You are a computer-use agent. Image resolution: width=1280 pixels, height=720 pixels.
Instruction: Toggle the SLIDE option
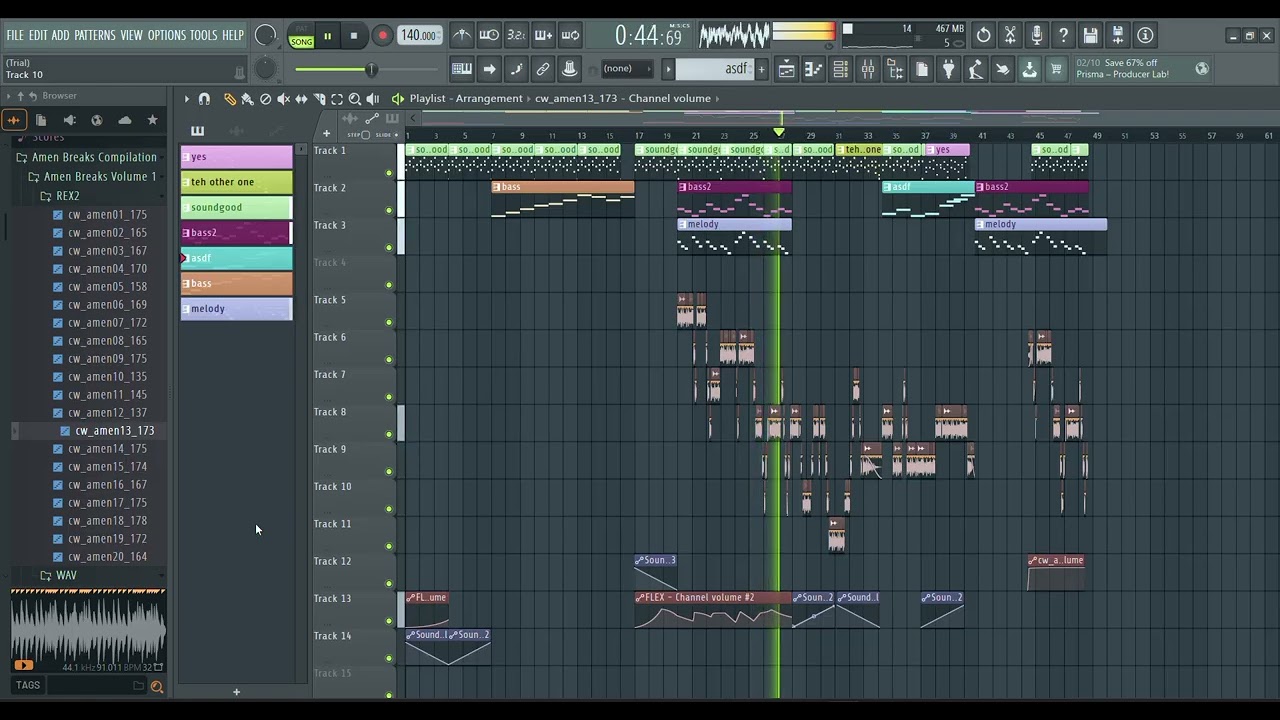pyautogui.click(x=383, y=133)
